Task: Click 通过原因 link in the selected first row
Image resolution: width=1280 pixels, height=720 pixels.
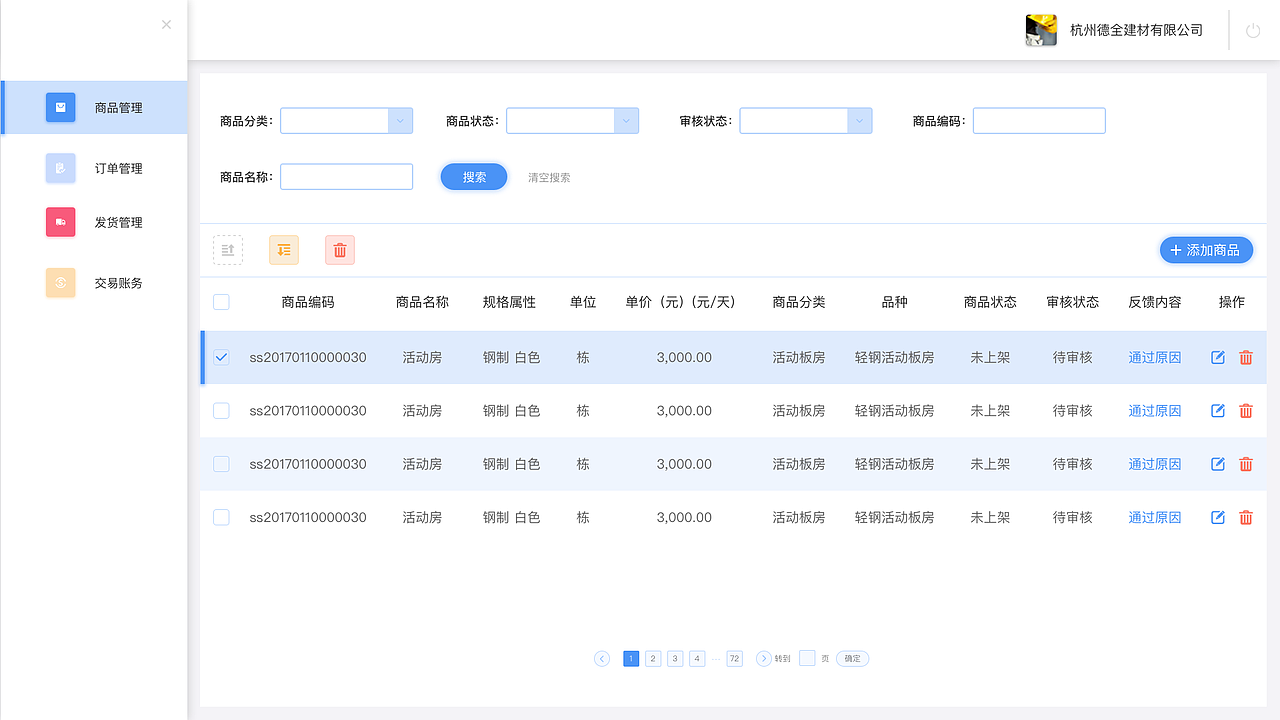Action: click(1155, 357)
